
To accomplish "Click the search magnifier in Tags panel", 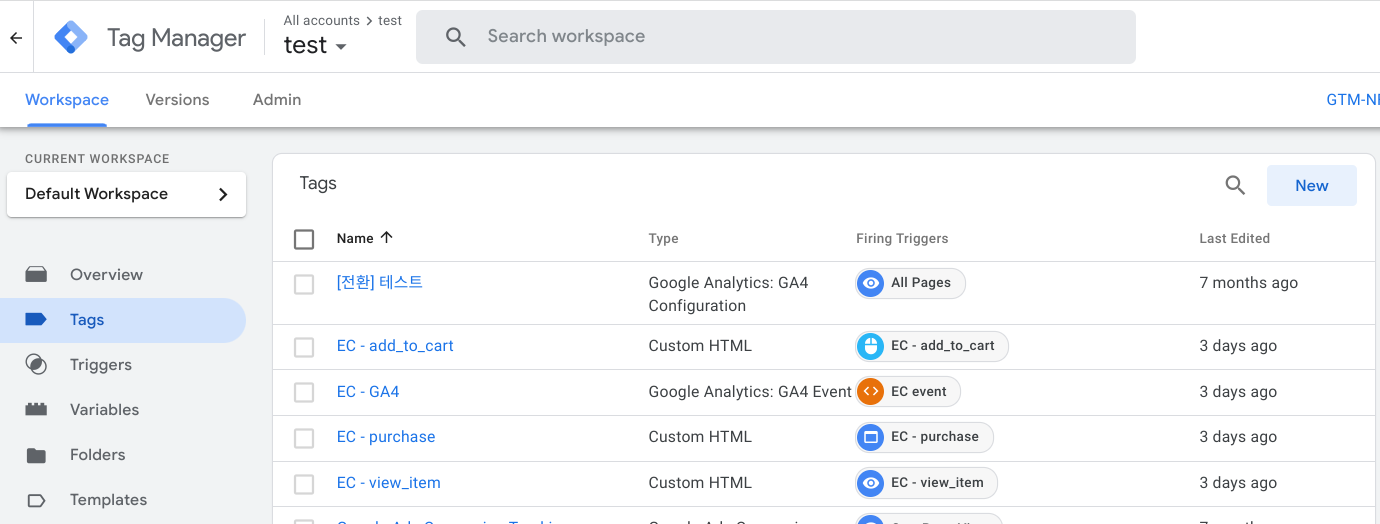I will [1235, 185].
